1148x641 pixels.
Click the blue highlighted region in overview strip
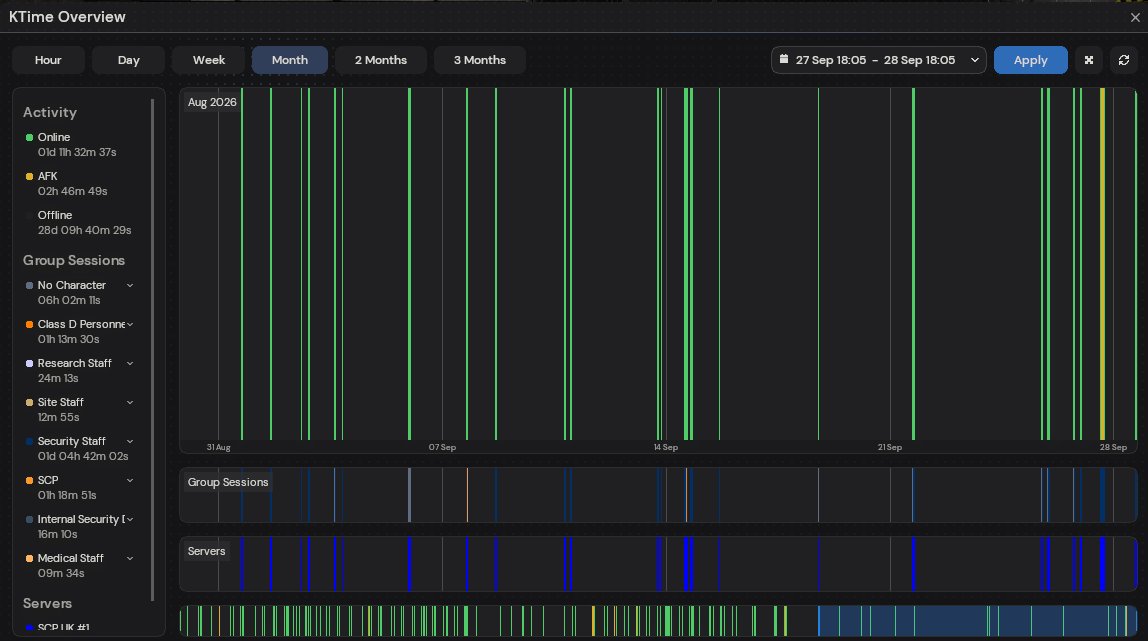(x=976, y=621)
